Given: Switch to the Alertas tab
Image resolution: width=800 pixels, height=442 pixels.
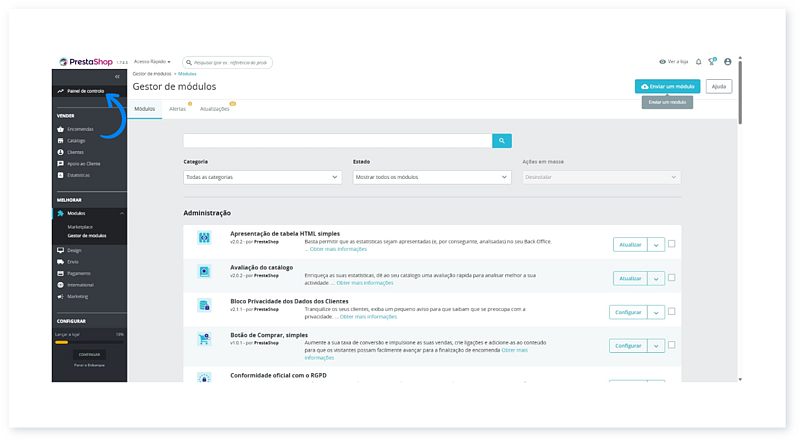Looking at the screenshot, I should 177,108.
